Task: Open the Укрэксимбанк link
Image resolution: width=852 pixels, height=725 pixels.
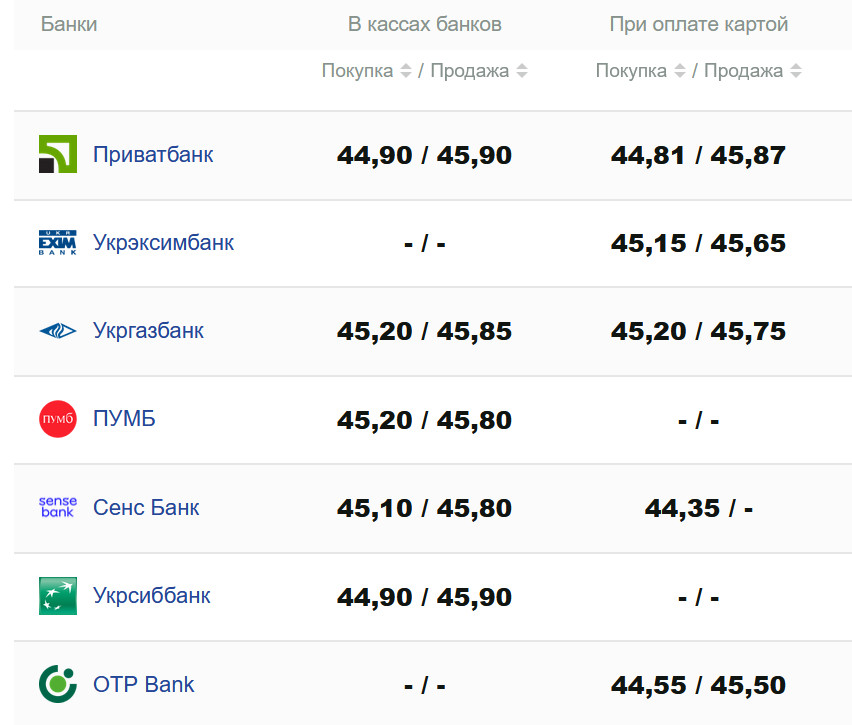Action: [163, 243]
